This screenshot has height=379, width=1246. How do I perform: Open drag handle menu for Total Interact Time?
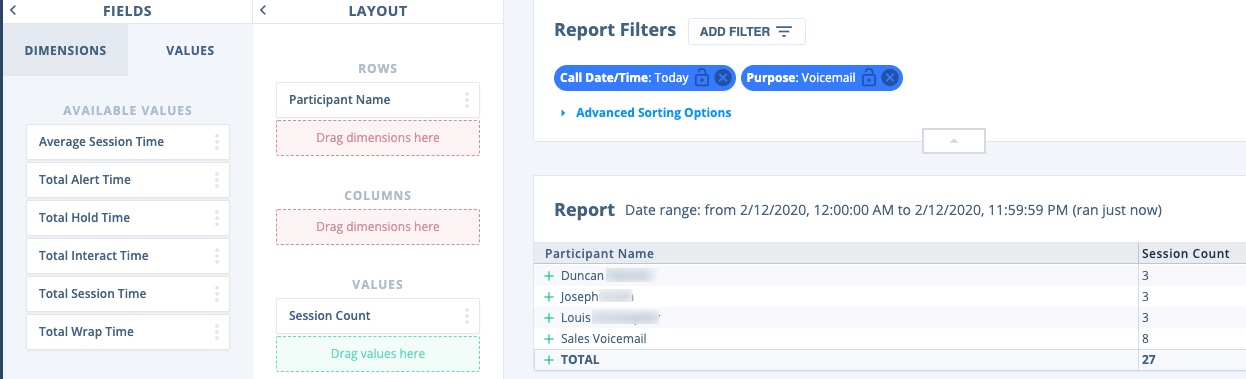217,256
